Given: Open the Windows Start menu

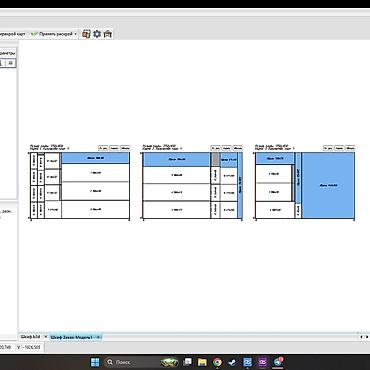Looking at the screenshot, I should 95,362.
